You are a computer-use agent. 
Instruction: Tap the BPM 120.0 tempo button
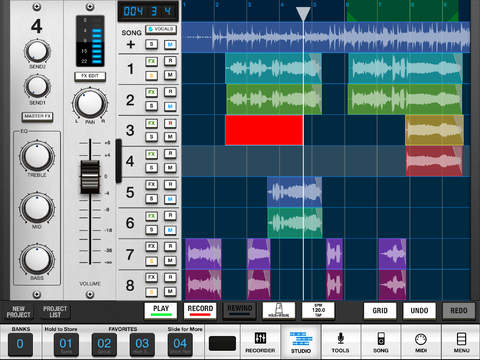(318, 310)
